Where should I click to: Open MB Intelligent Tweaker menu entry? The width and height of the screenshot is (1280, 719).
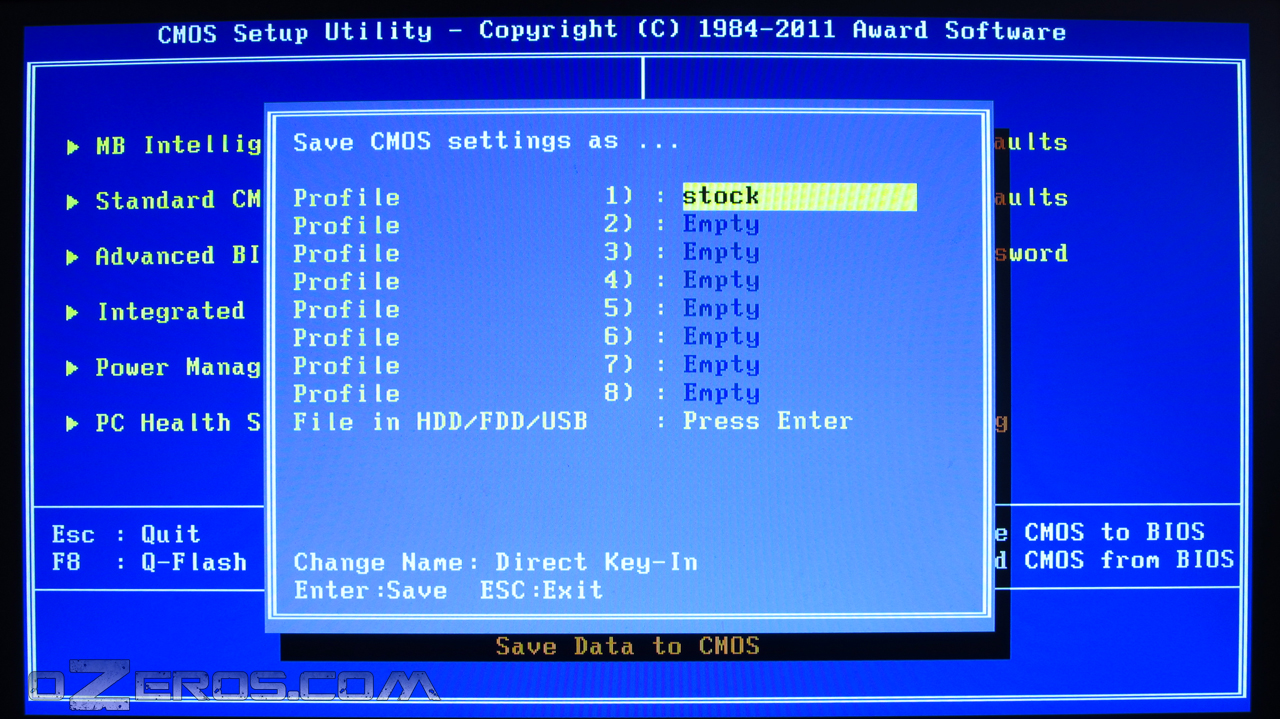(178, 146)
